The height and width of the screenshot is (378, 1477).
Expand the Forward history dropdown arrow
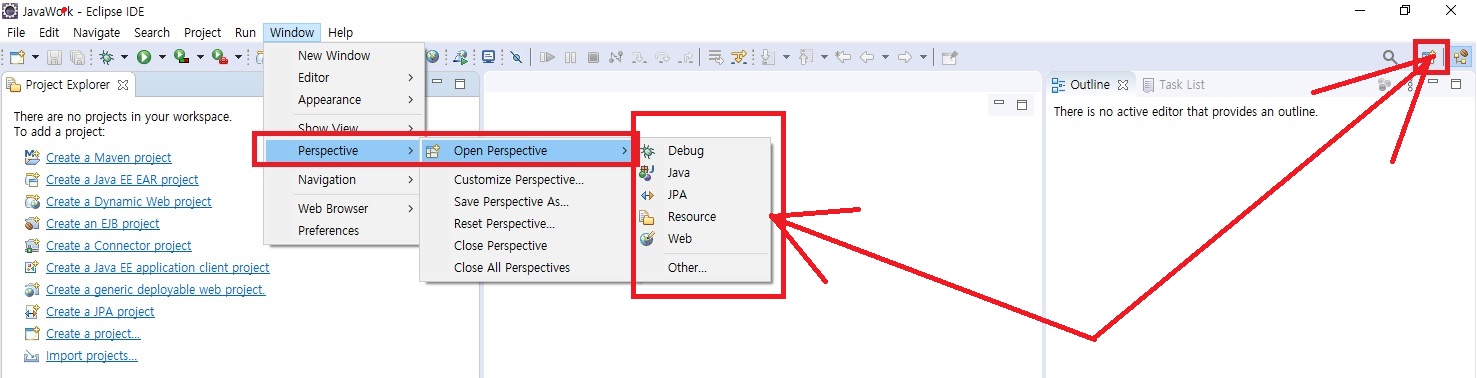923,57
